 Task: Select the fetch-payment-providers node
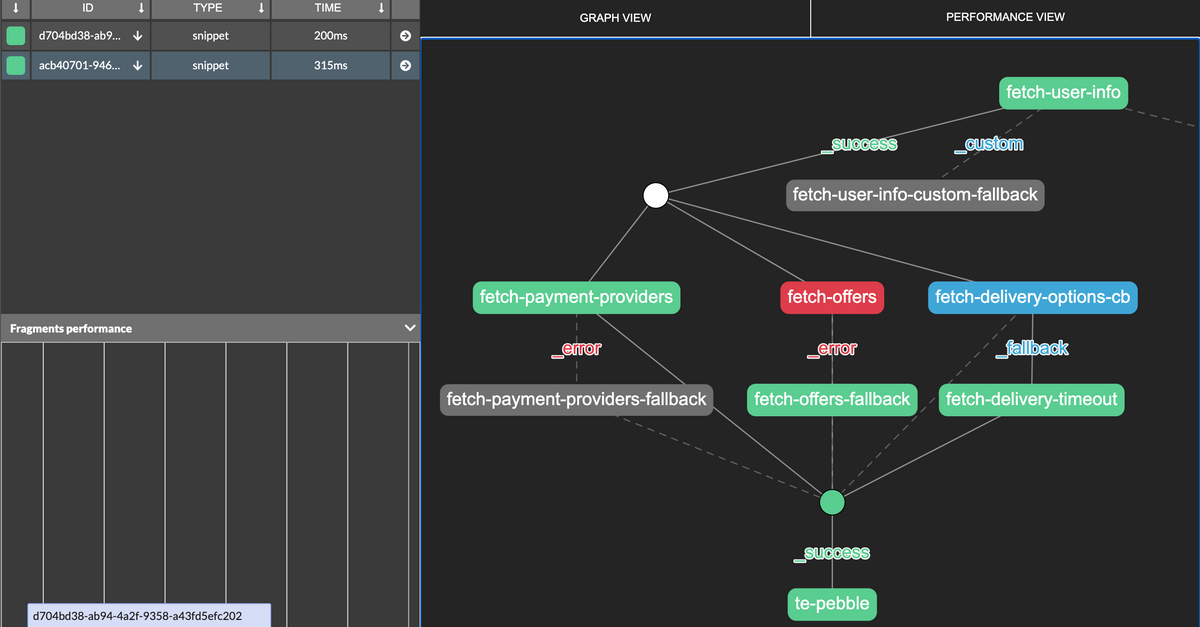[576, 297]
